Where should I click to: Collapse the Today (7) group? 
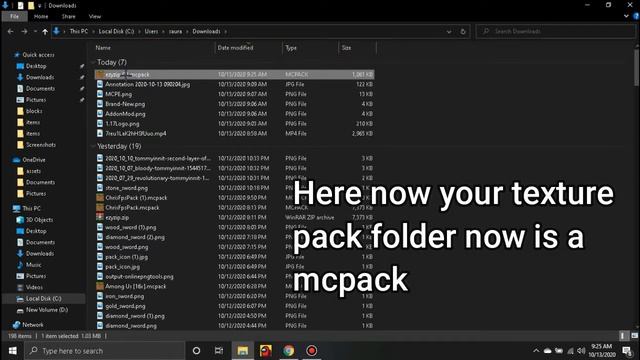(x=93, y=62)
